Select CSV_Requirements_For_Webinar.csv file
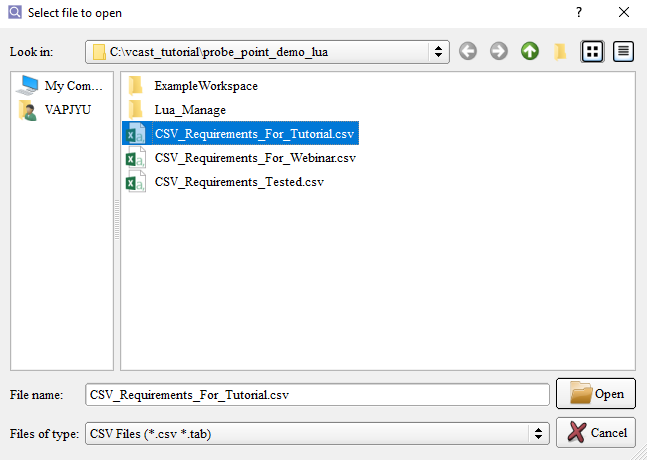The height and width of the screenshot is (460, 647). pos(255,158)
